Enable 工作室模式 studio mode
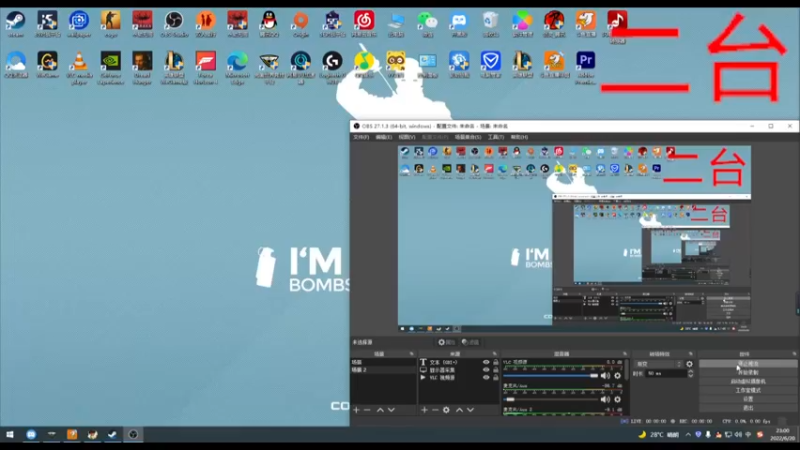Screen dimensions: 800x450 click(x=747, y=390)
